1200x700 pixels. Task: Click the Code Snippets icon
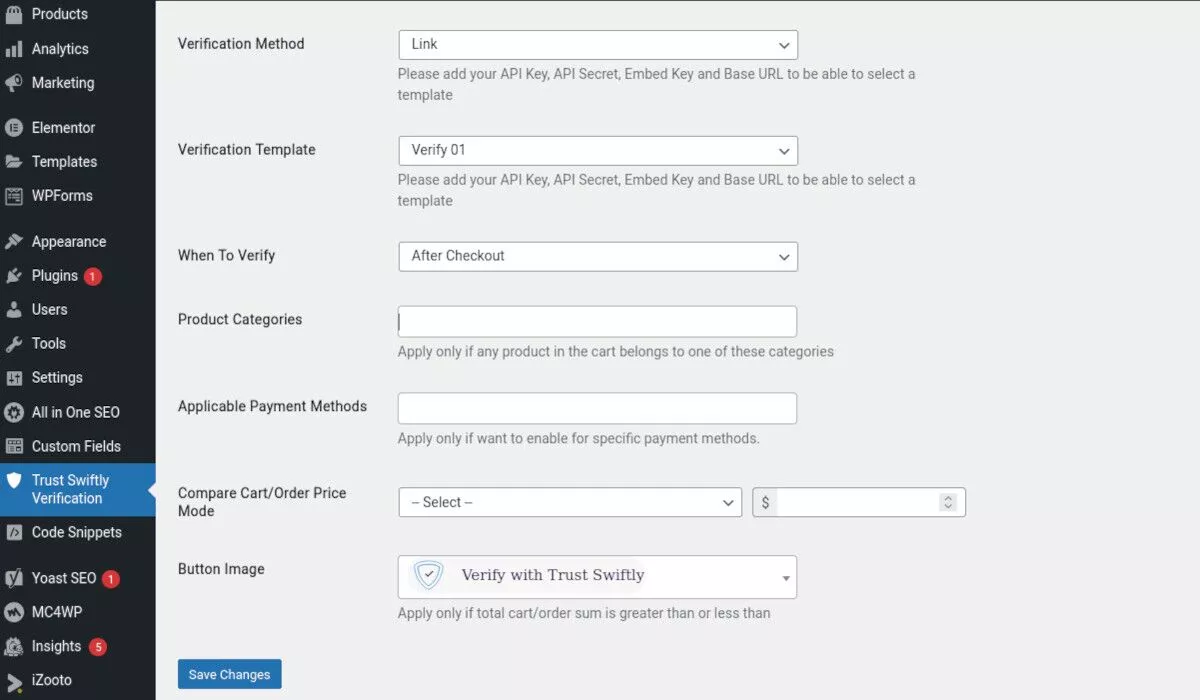click(x=14, y=533)
